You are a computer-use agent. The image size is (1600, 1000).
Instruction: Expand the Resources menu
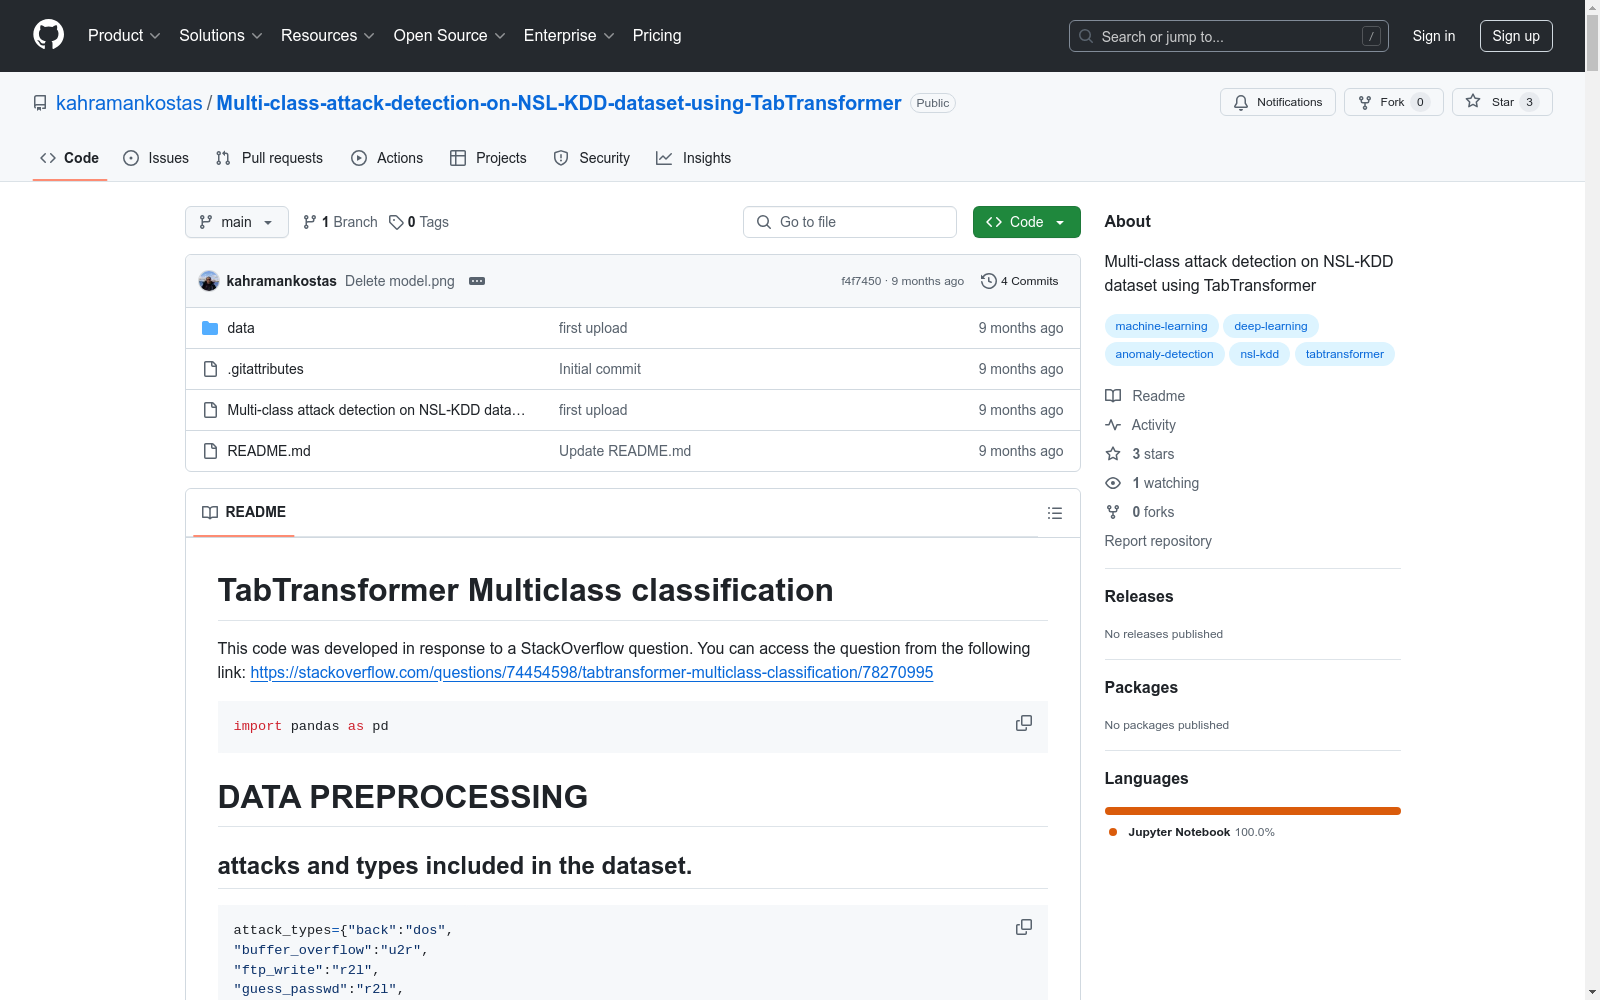[328, 35]
